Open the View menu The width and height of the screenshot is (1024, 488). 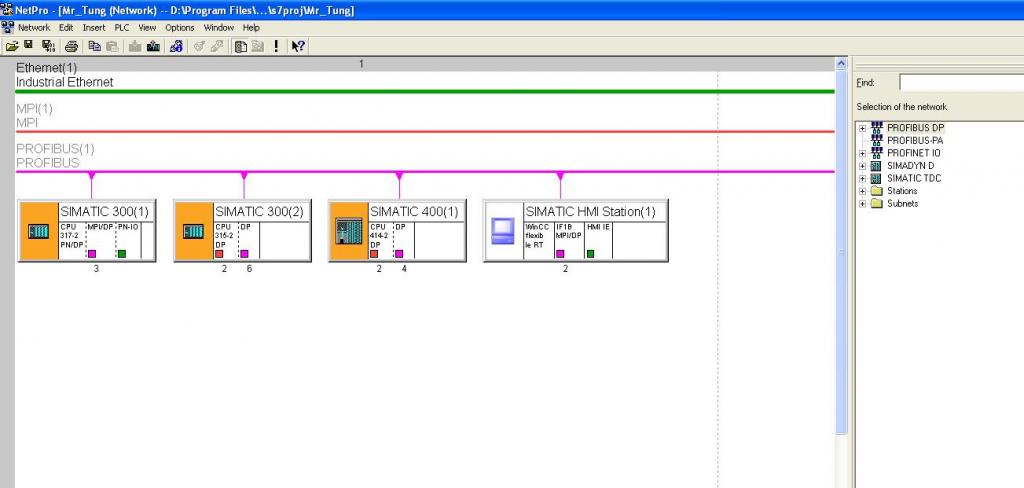tap(148, 27)
